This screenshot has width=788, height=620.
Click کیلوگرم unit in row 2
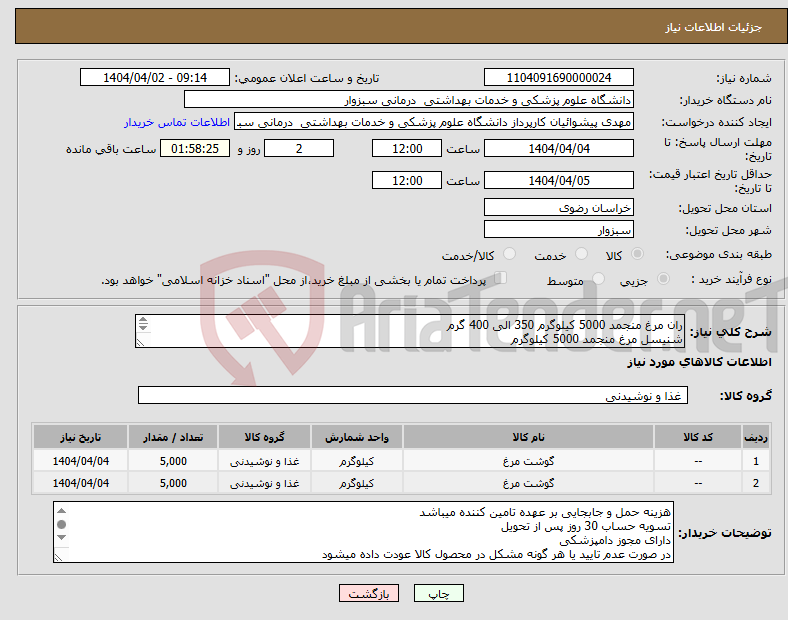pyautogui.click(x=356, y=483)
